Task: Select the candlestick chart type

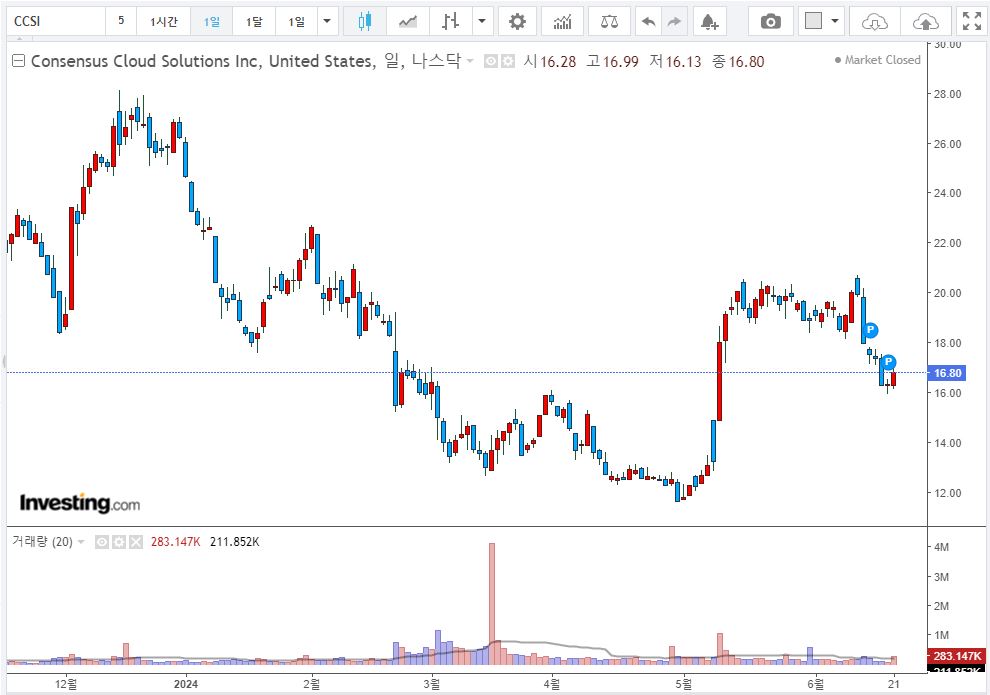Action: (364, 21)
